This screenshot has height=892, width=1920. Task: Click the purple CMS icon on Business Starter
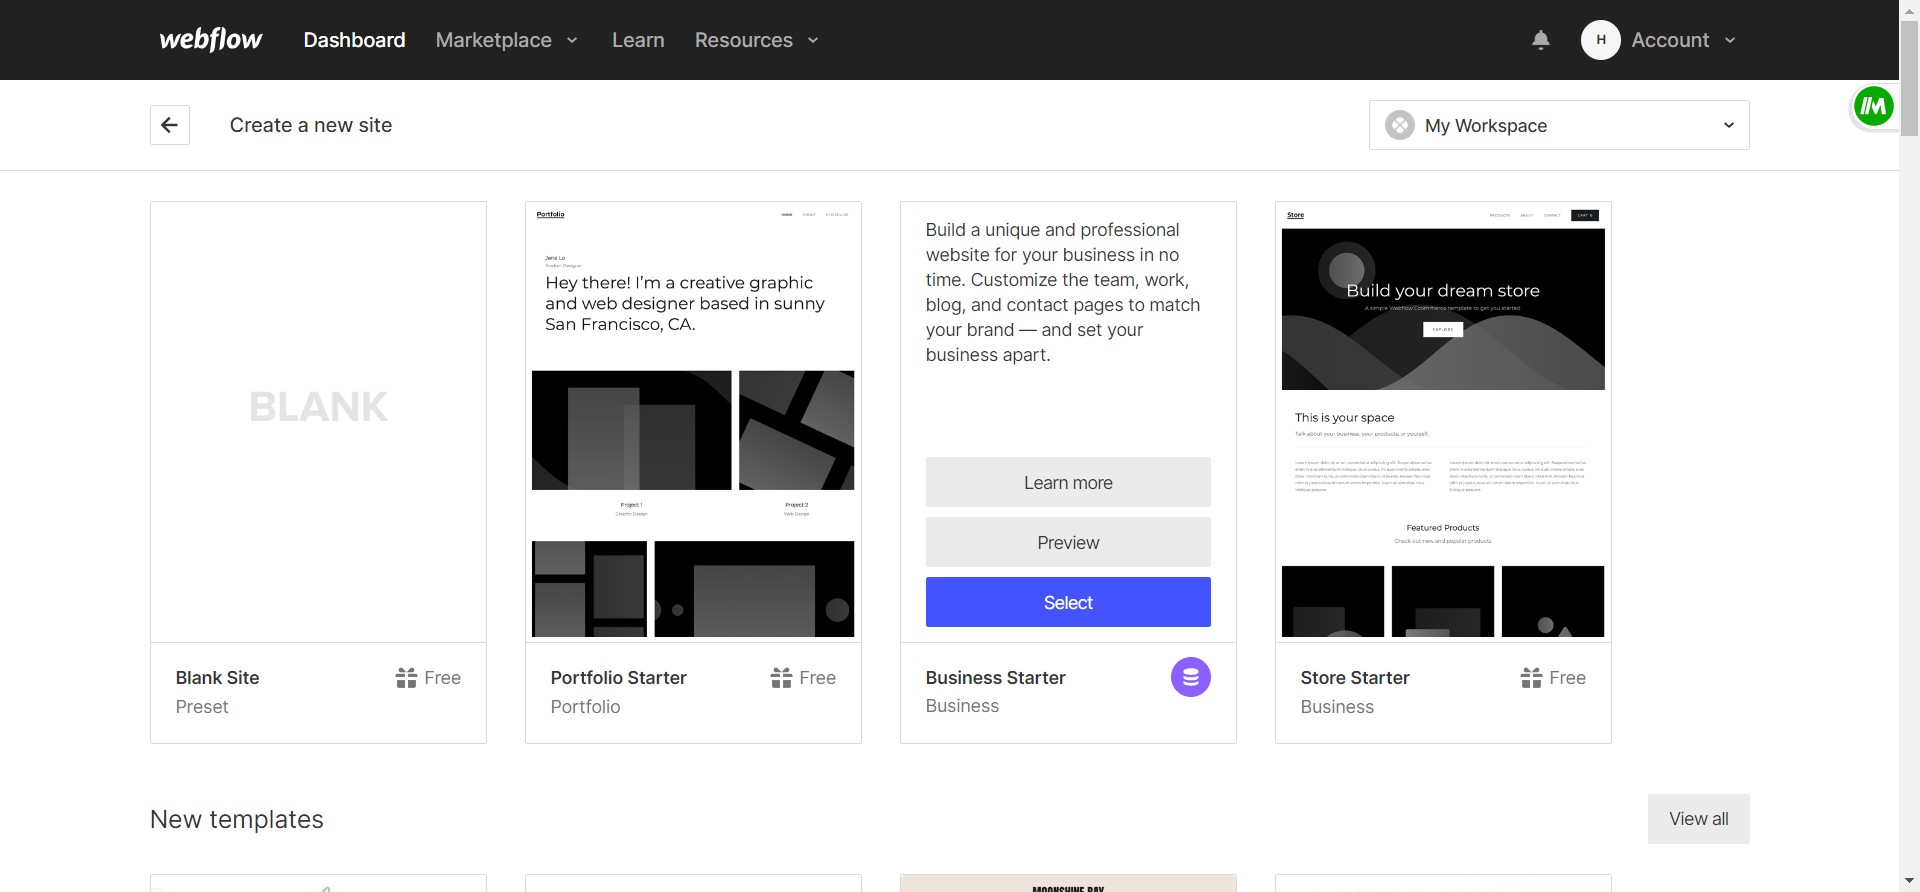click(x=1190, y=677)
